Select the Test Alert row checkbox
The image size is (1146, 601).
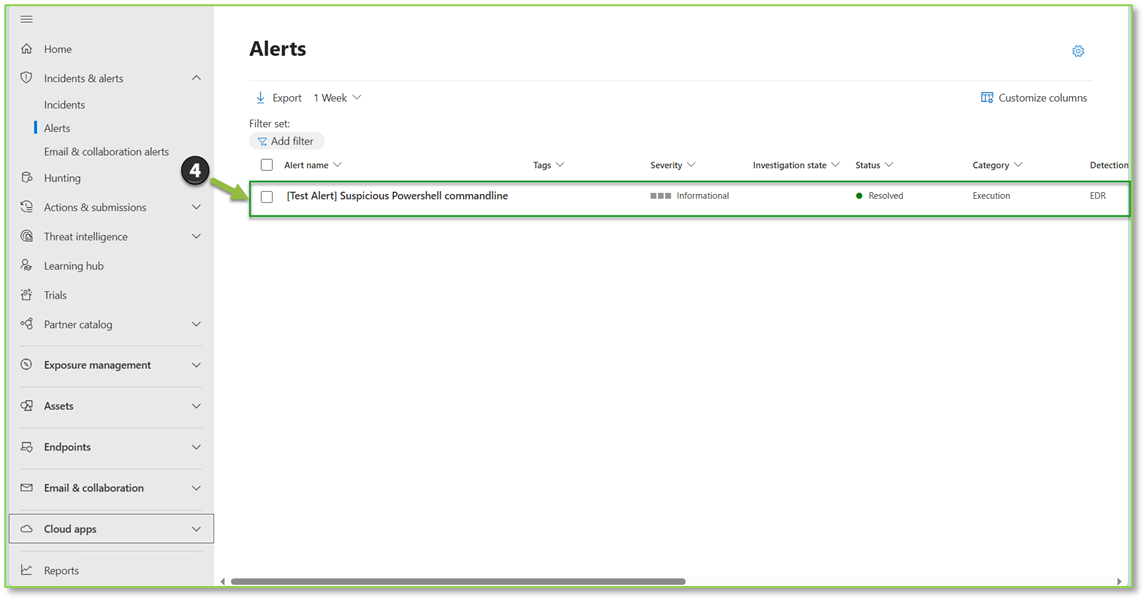[x=266, y=195]
